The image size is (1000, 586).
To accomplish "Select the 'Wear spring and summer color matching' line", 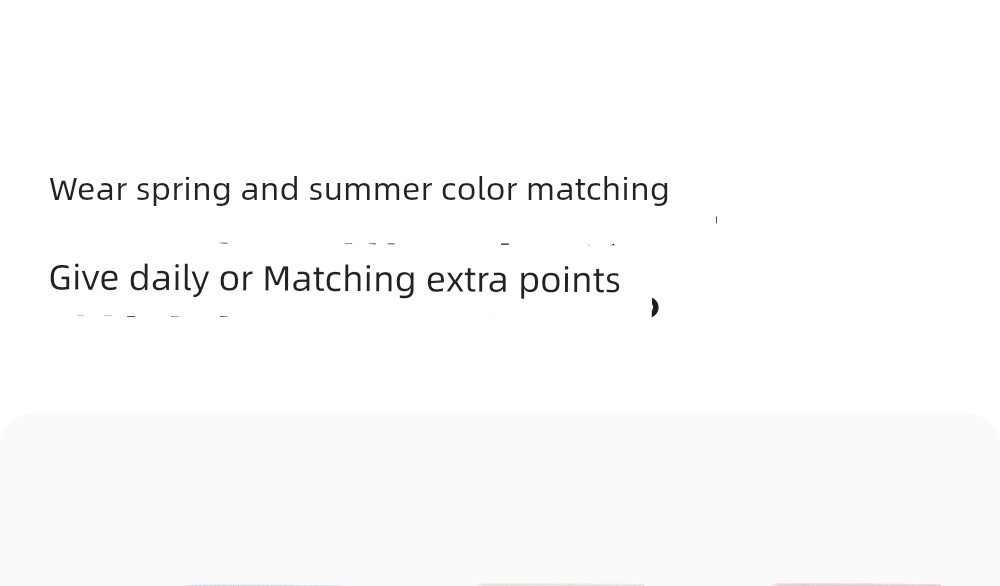I will click(359, 190).
